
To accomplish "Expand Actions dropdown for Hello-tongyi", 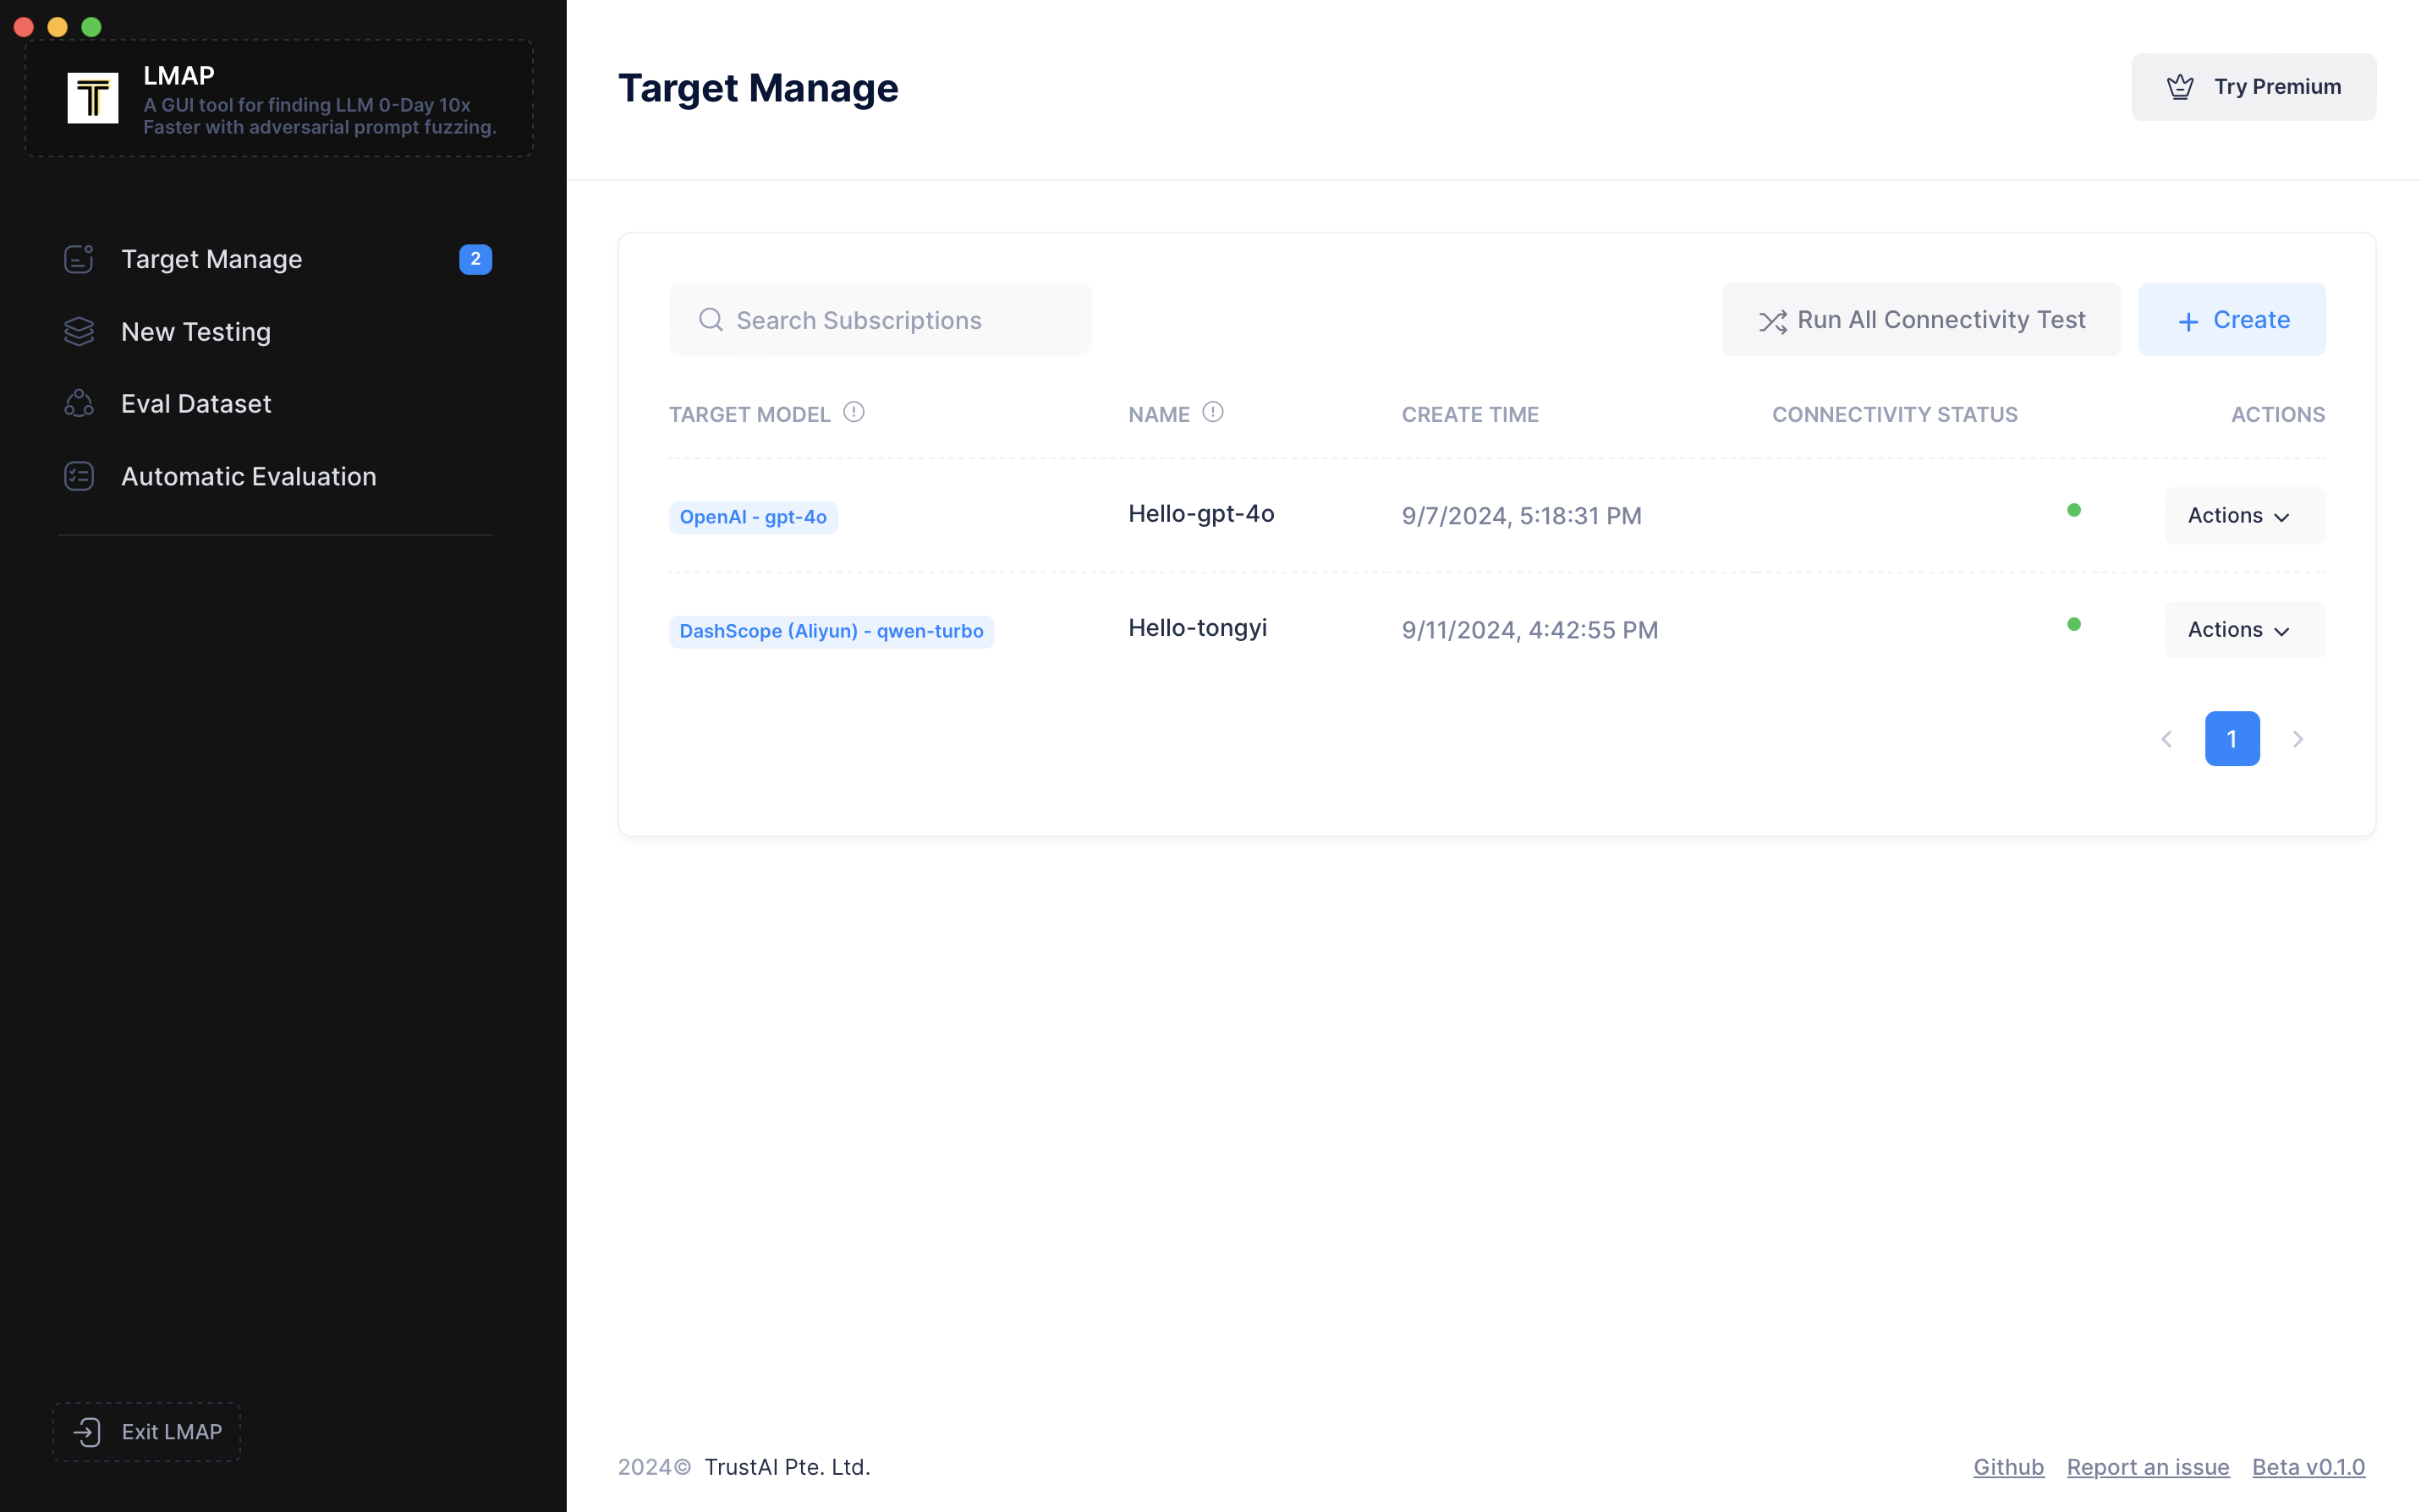I will coord(2243,630).
